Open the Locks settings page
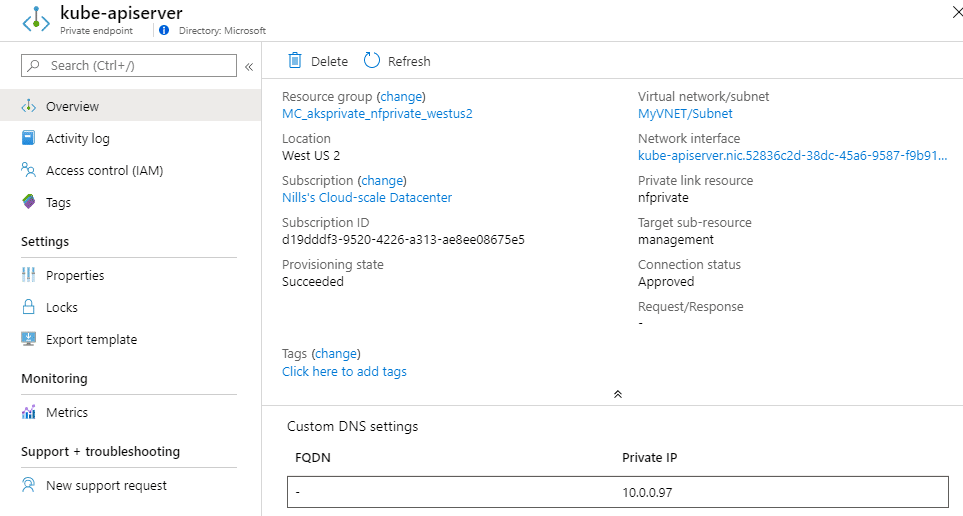This screenshot has width=963, height=516. [x=61, y=307]
